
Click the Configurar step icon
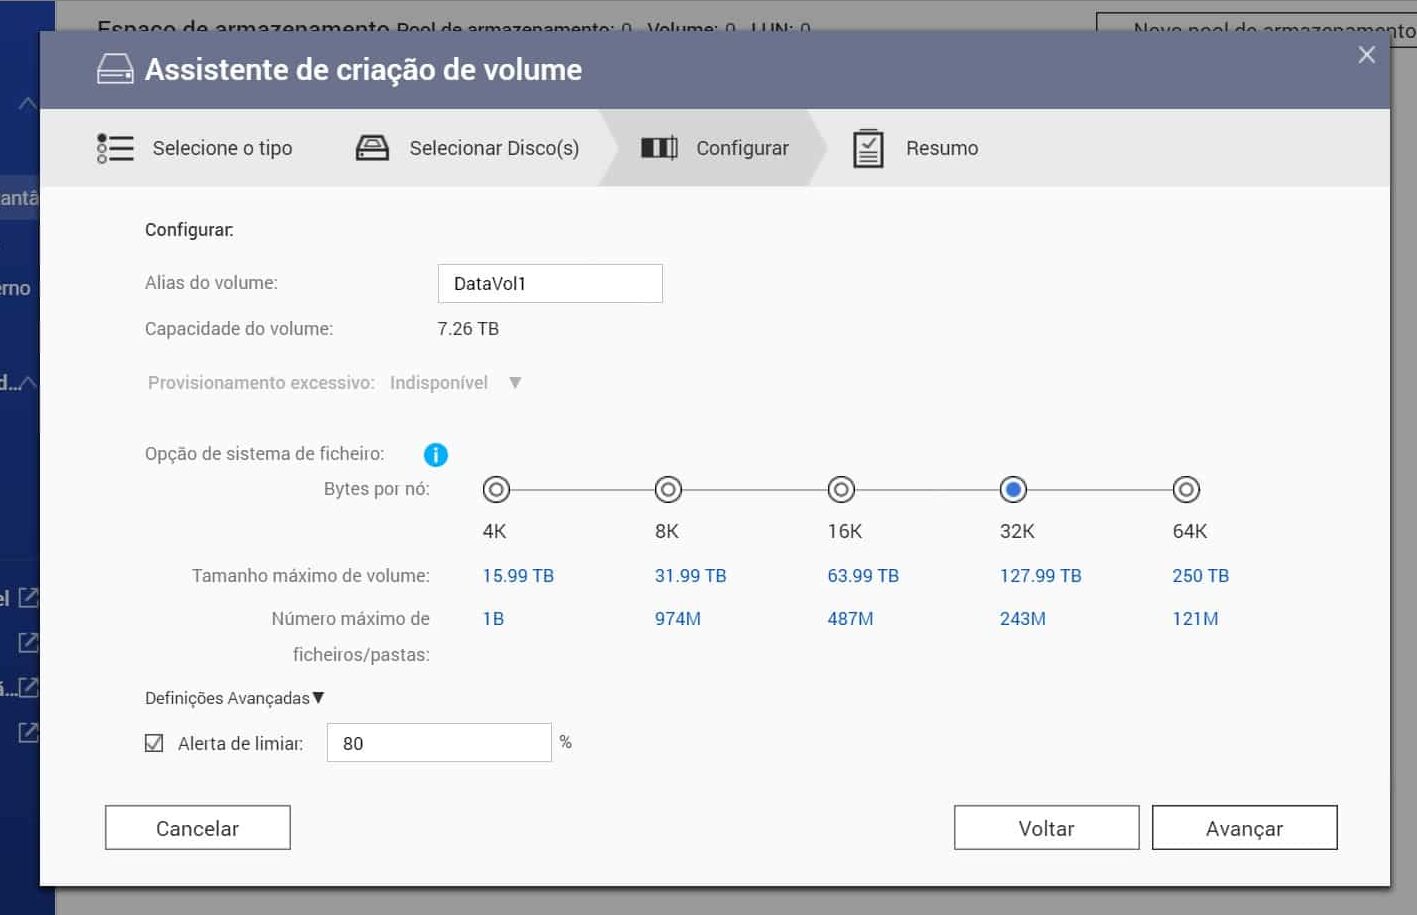pyautogui.click(x=659, y=148)
